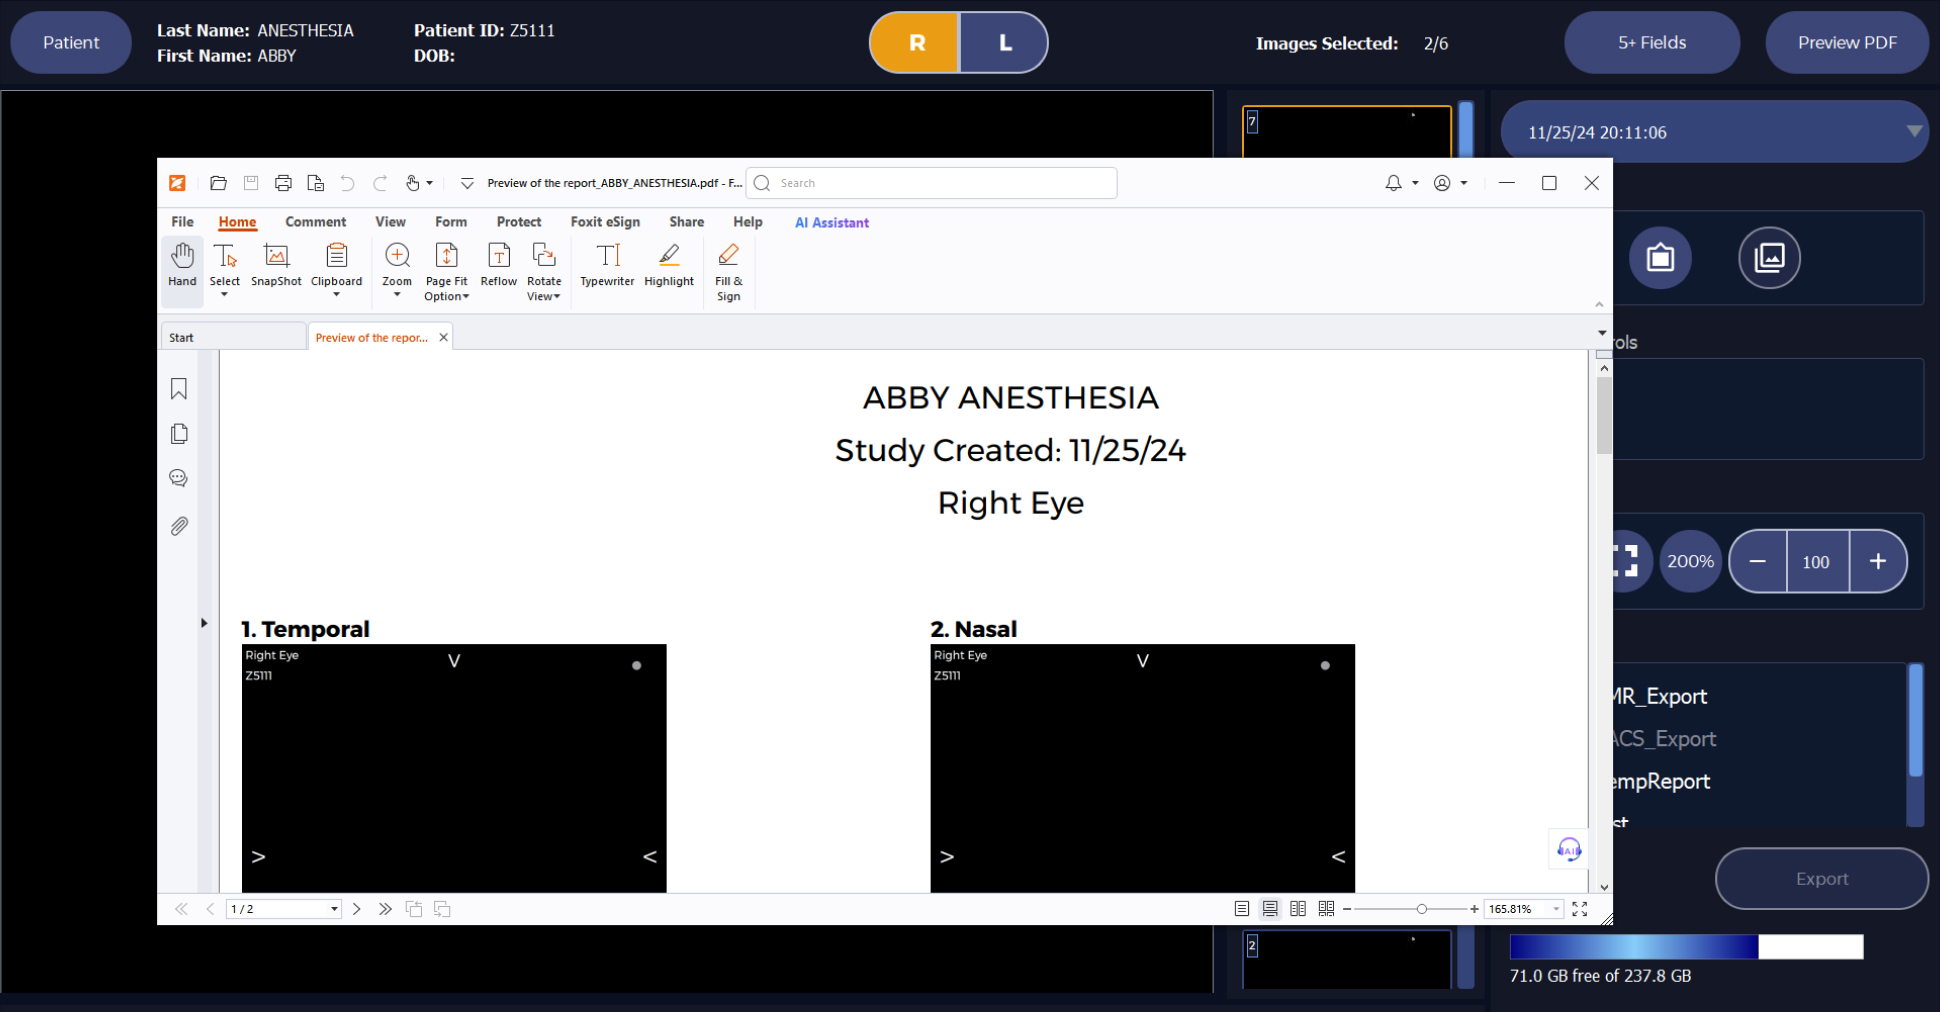This screenshot has width=1940, height=1012.
Task: Select the SnapShot tool
Action: tap(276, 266)
